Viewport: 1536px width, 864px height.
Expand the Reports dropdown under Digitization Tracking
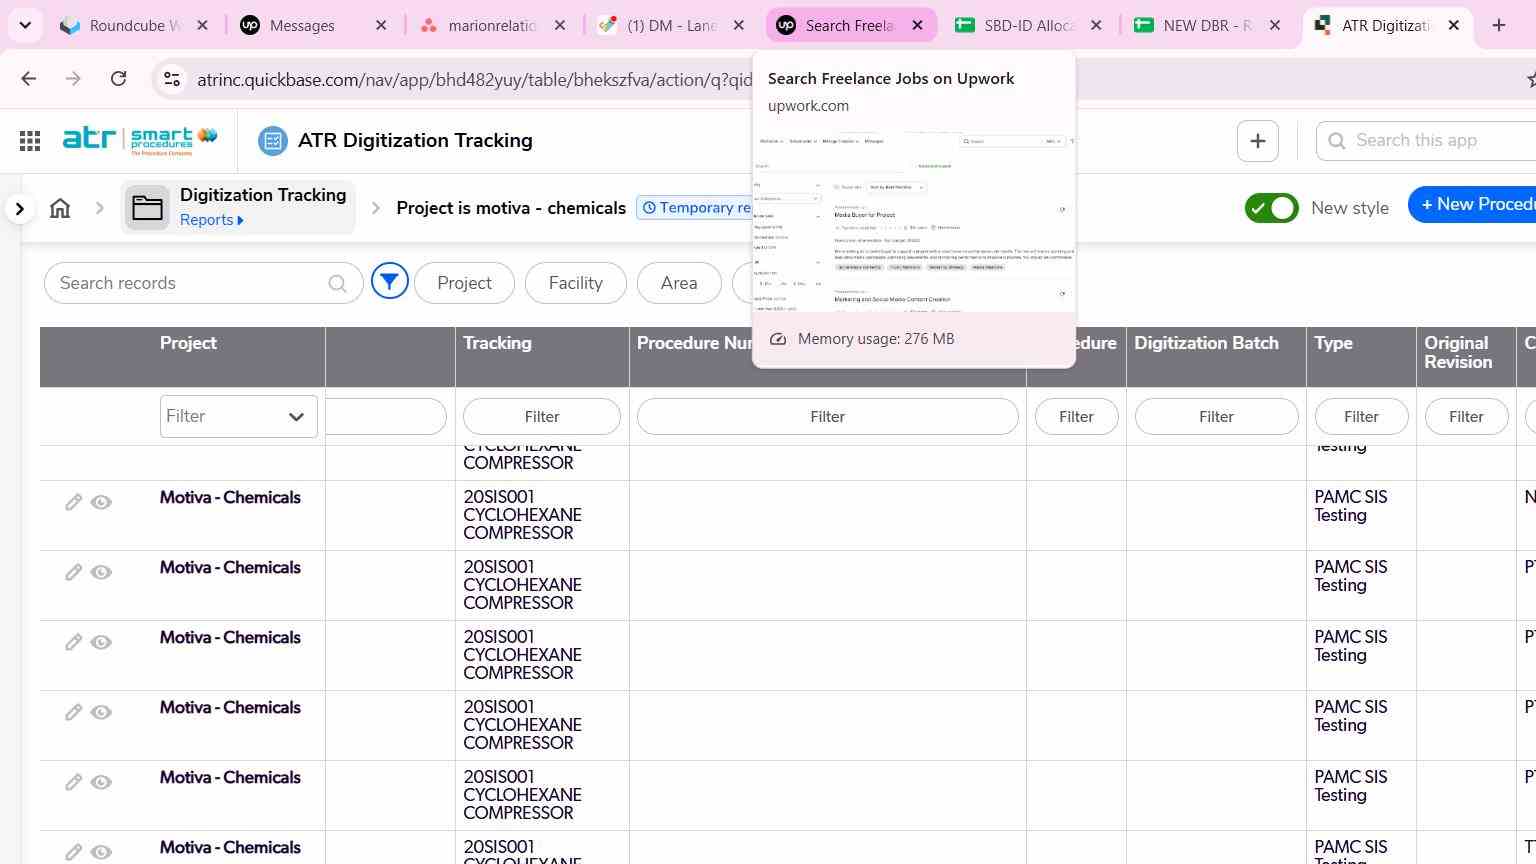tap(211, 220)
